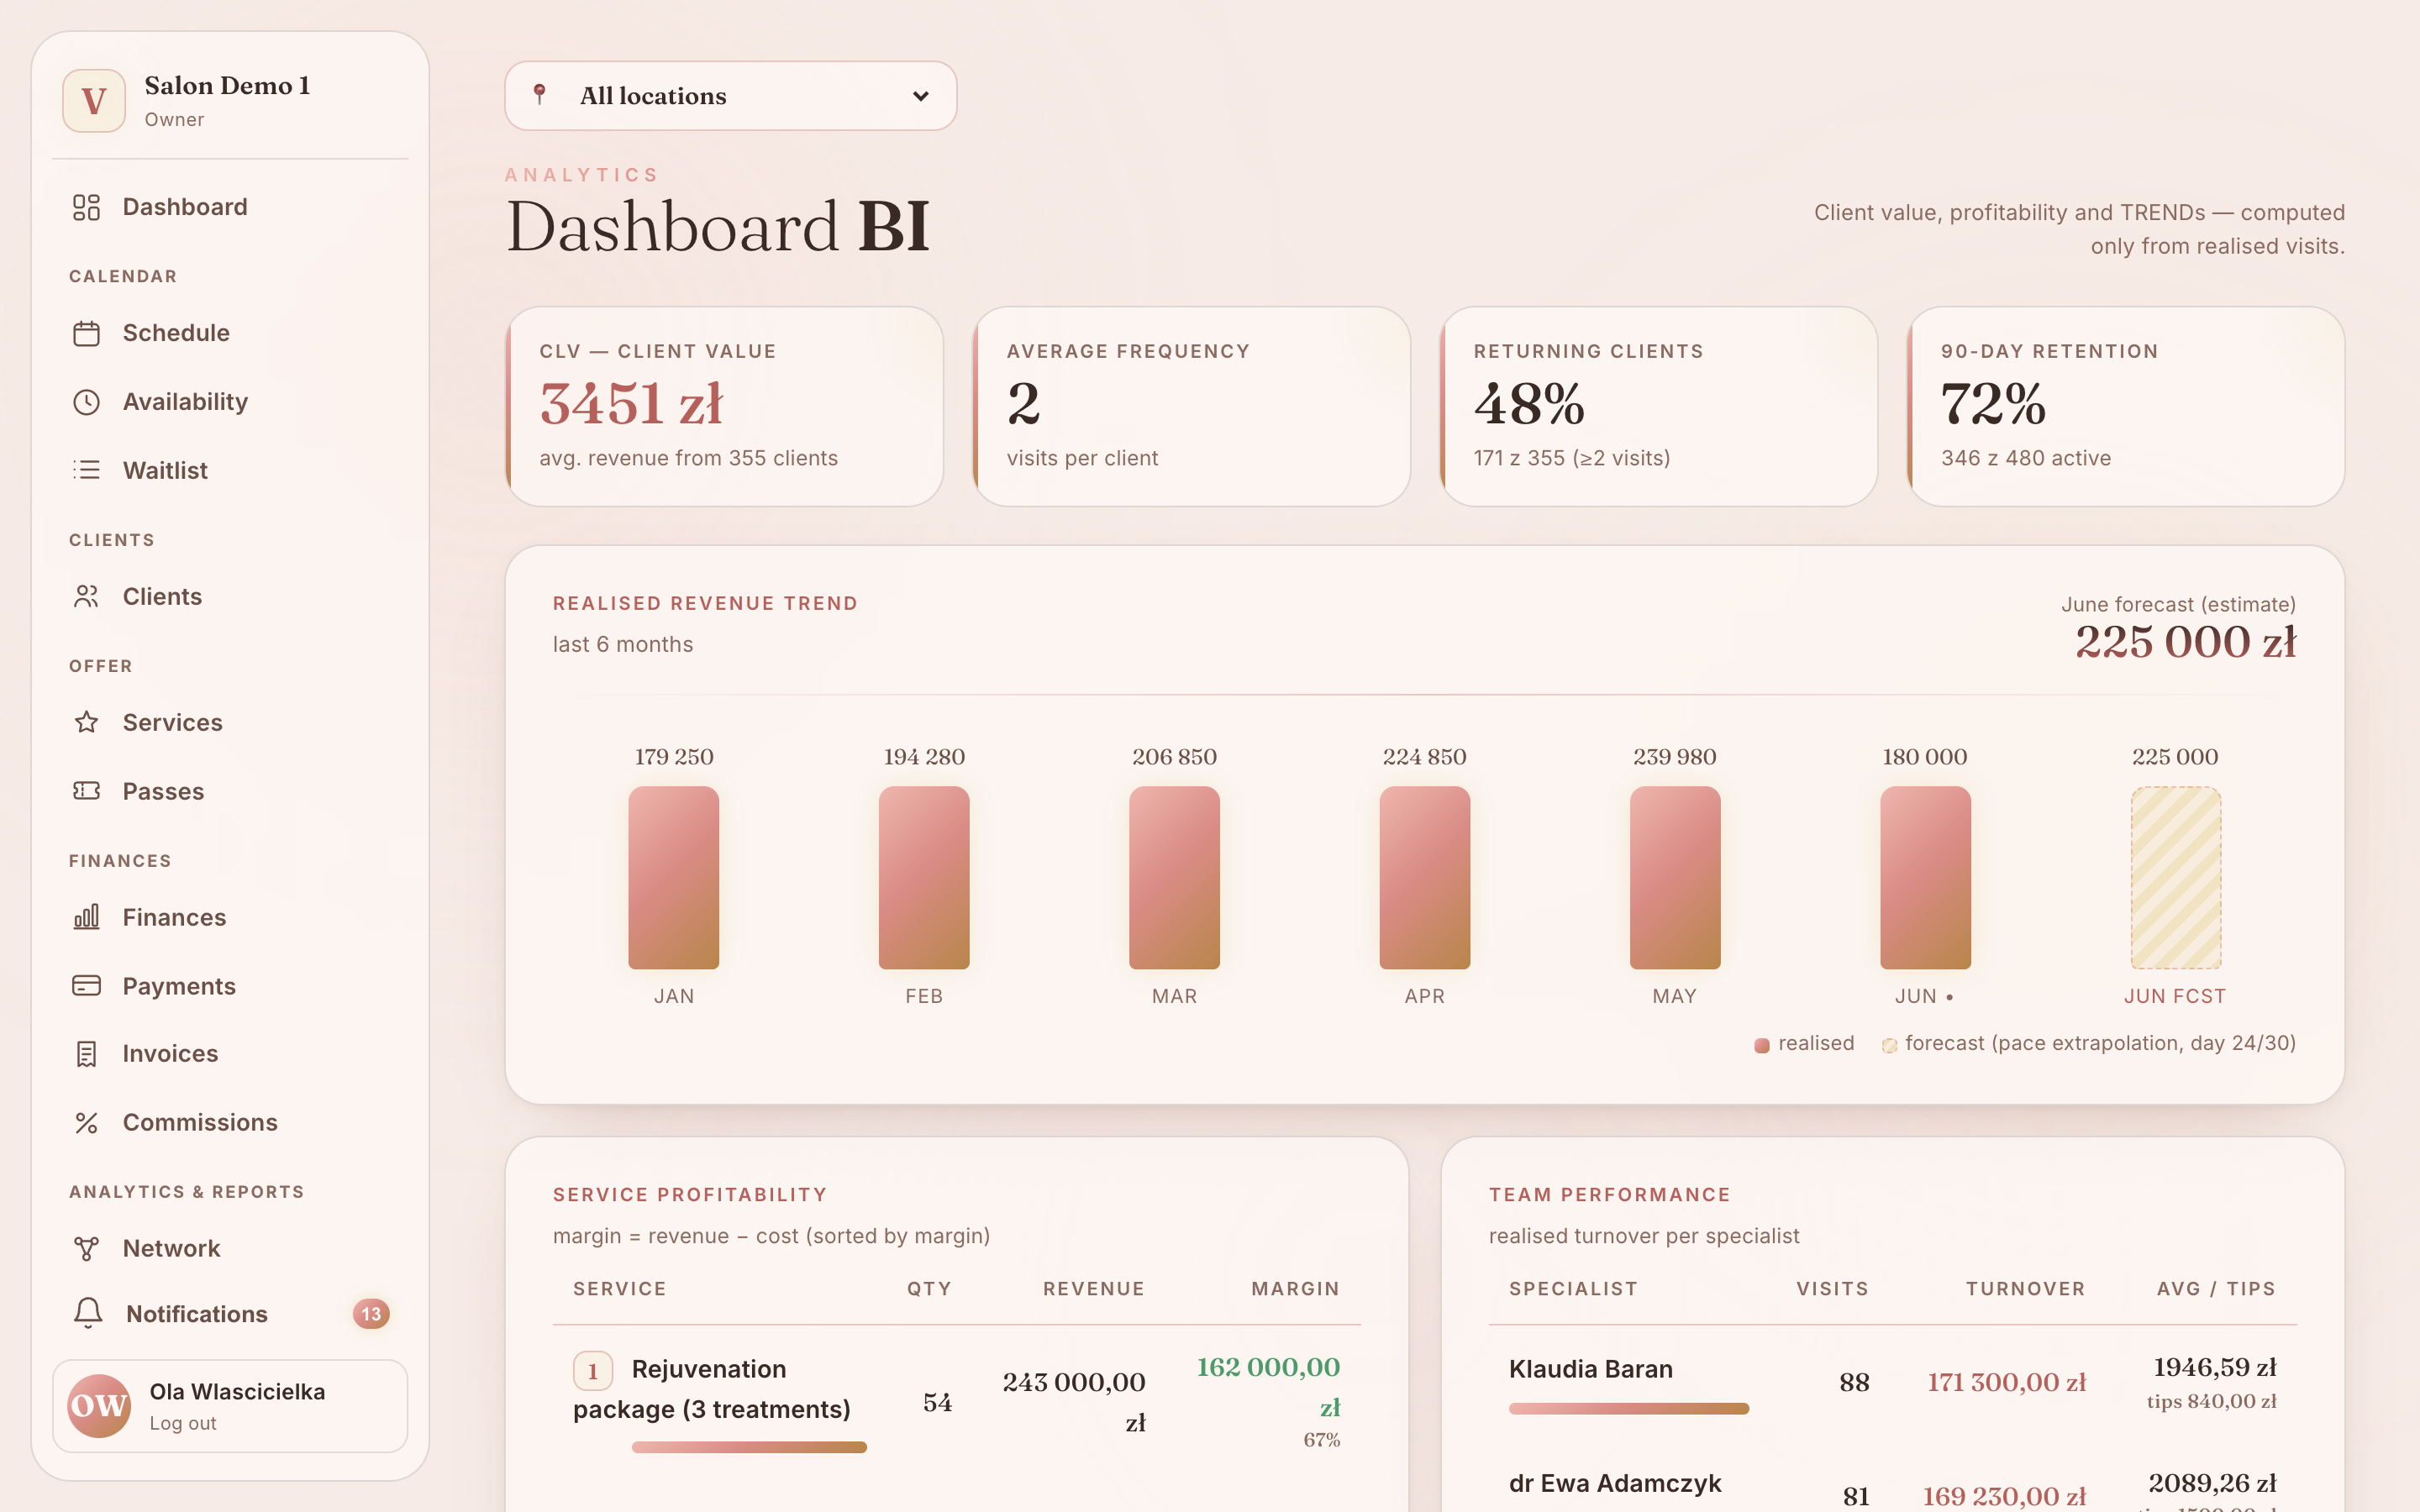This screenshot has width=2420, height=1512.
Task: Click Salon Demo 1 title
Action: (227, 86)
